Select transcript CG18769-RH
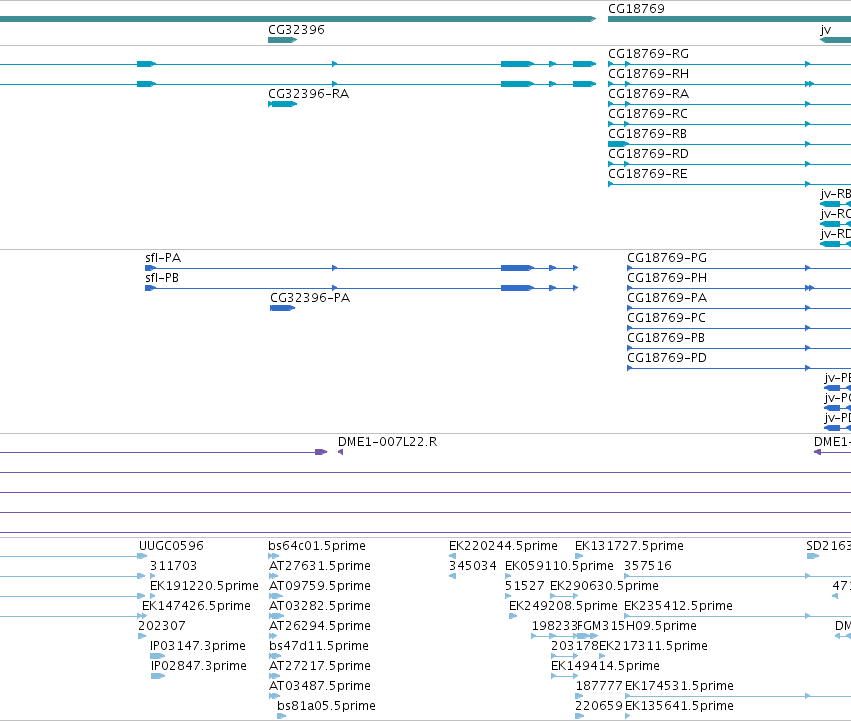 point(649,74)
